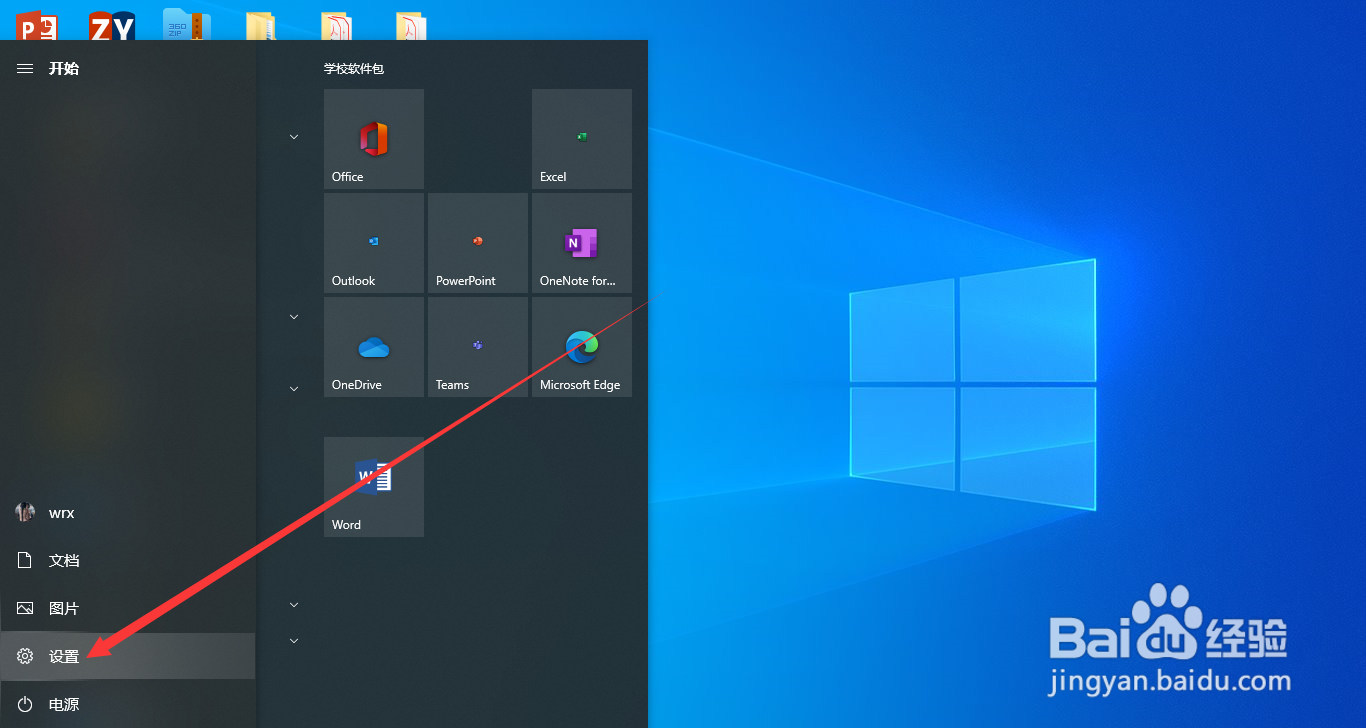Open the Office tile
The width and height of the screenshot is (1366, 728).
click(374, 139)
